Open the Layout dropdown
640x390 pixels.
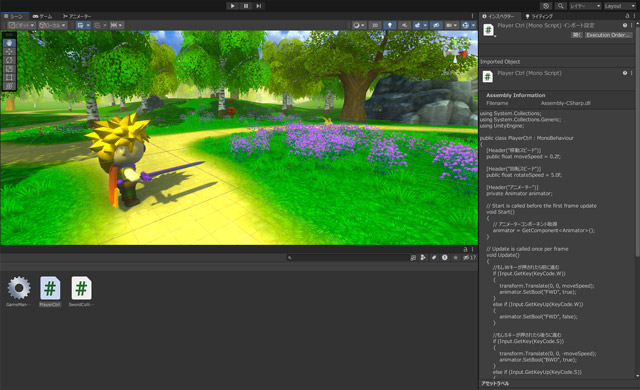pyautogui.click(x=619, y=6)
